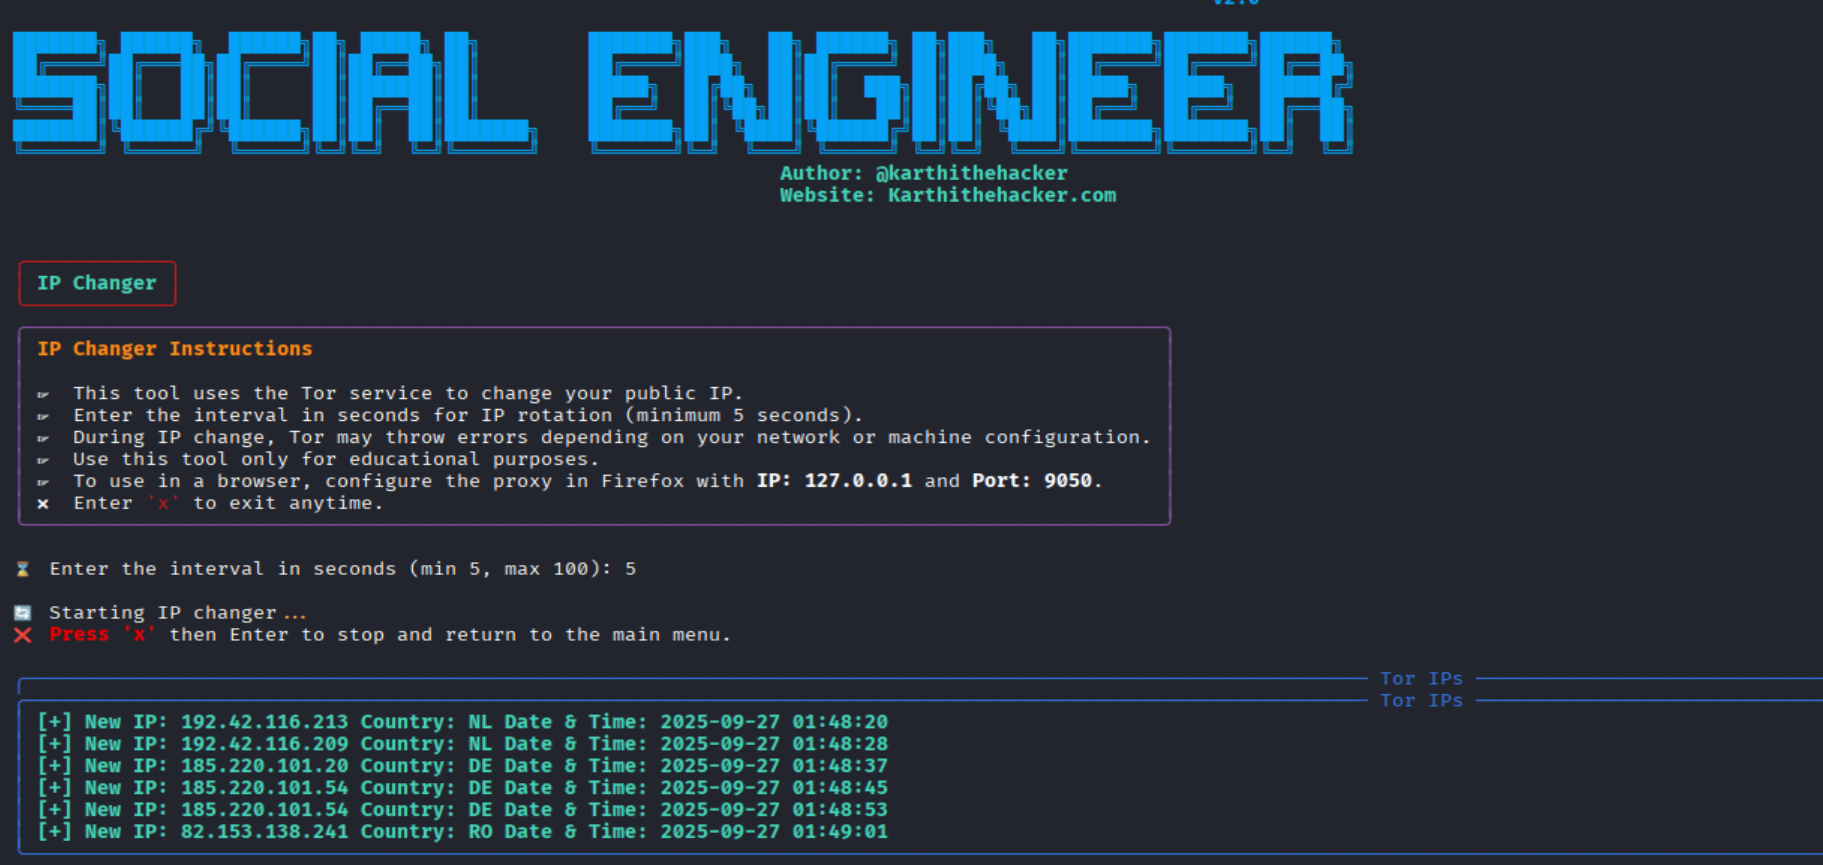Click the red X icon before Press 'x'

(23, 635)
